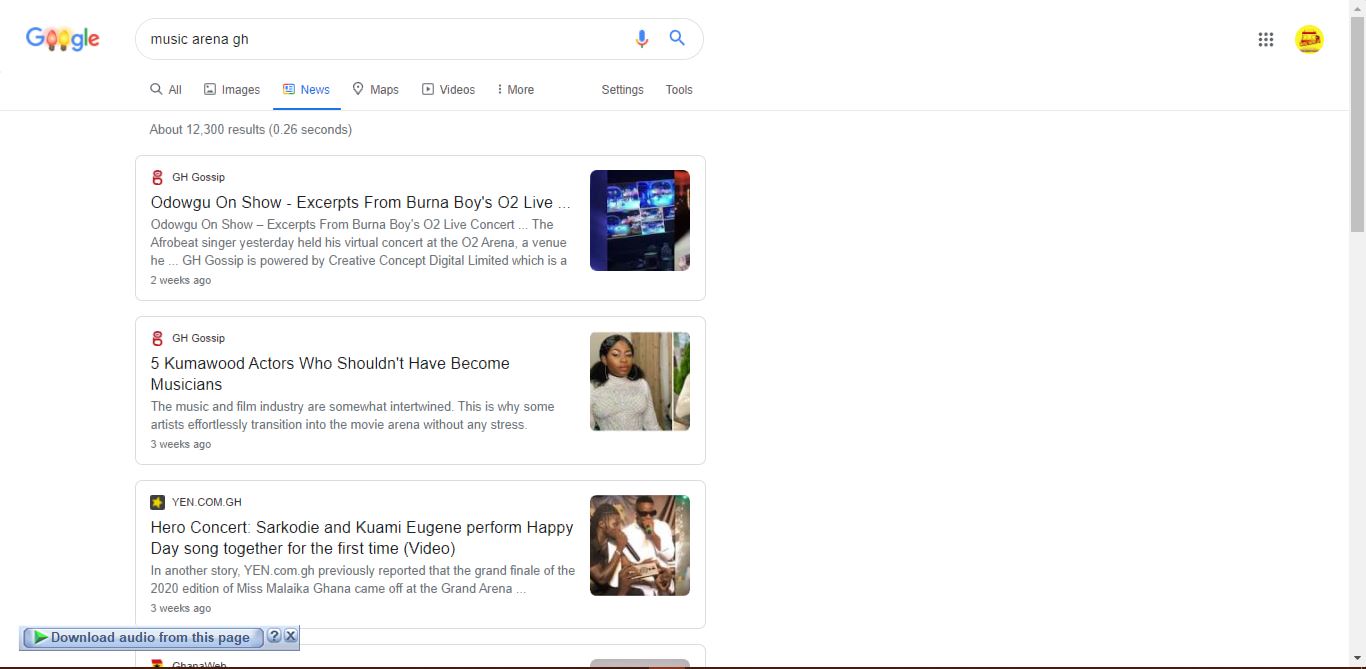Click the blue search magnifier icon
1366x669 pixels.
[677, 38]
